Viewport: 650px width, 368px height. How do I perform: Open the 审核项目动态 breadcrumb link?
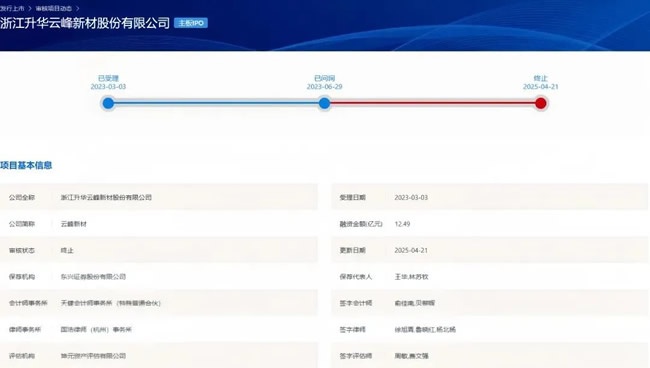click(54, 8)
